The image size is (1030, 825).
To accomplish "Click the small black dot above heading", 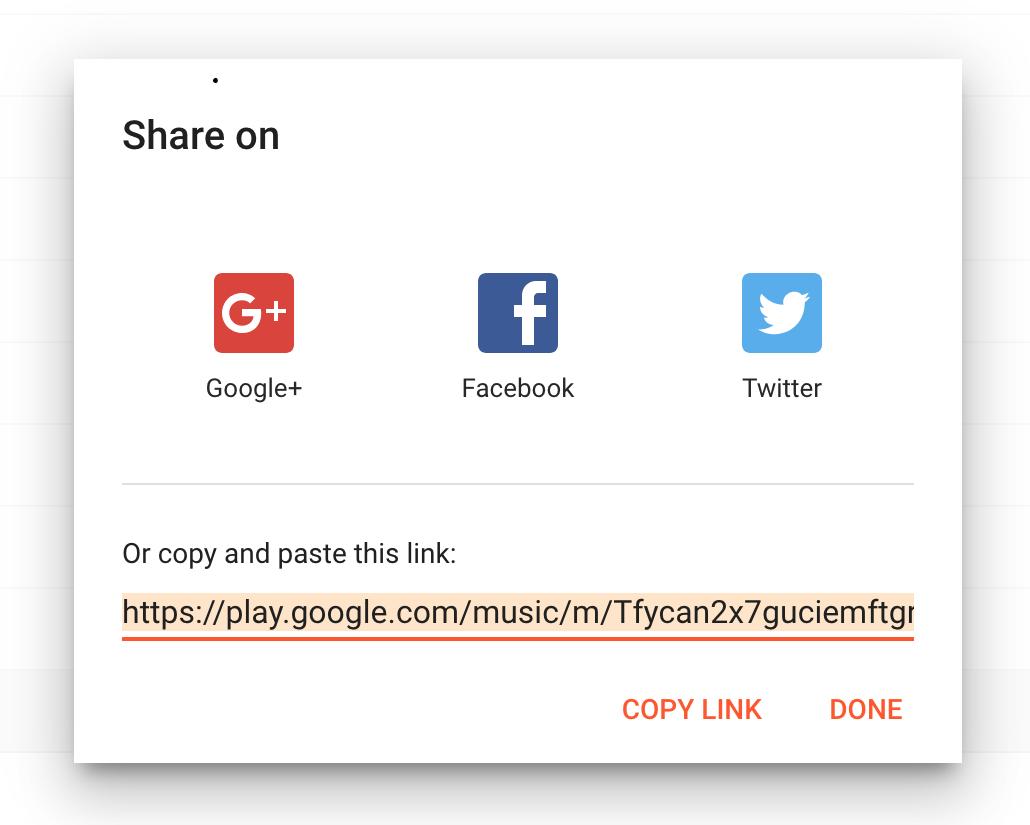I will (215, 80).
